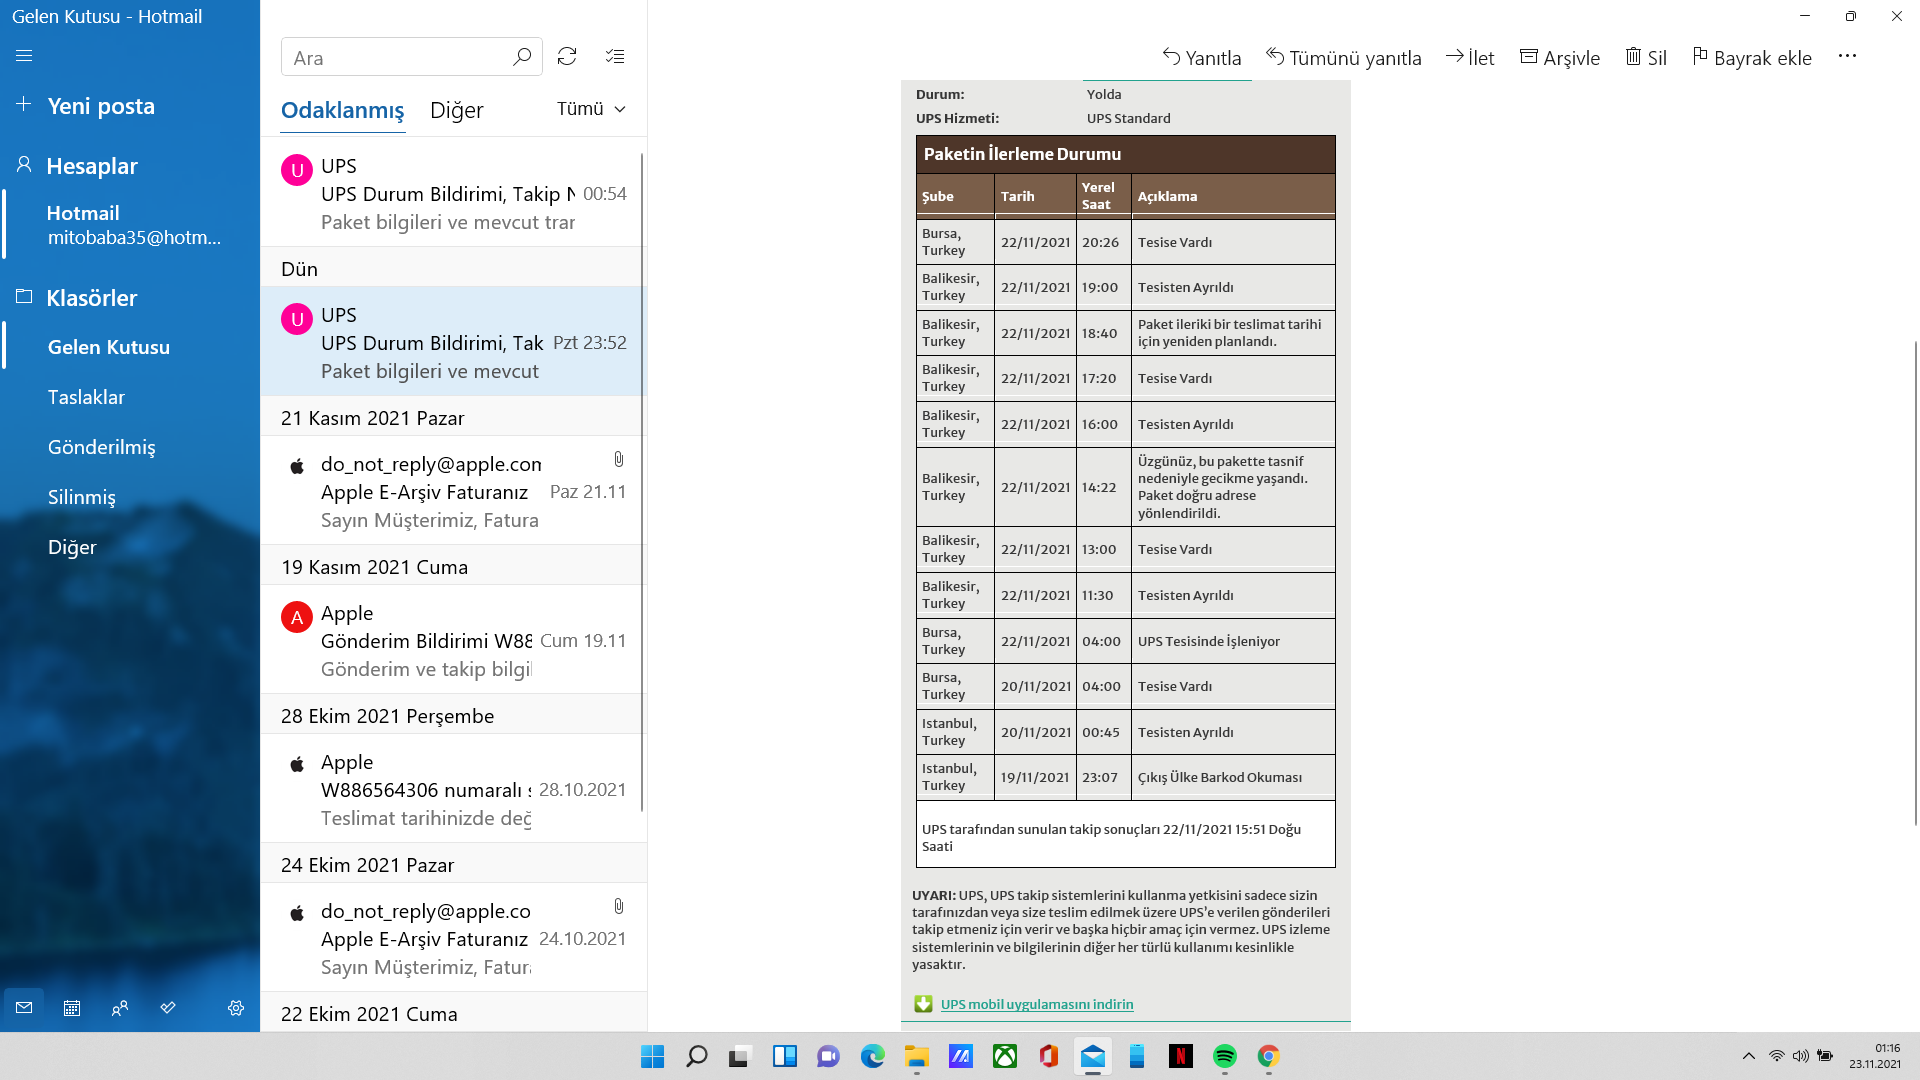Click reading pane vertical scrollbar

[1916, 583]
